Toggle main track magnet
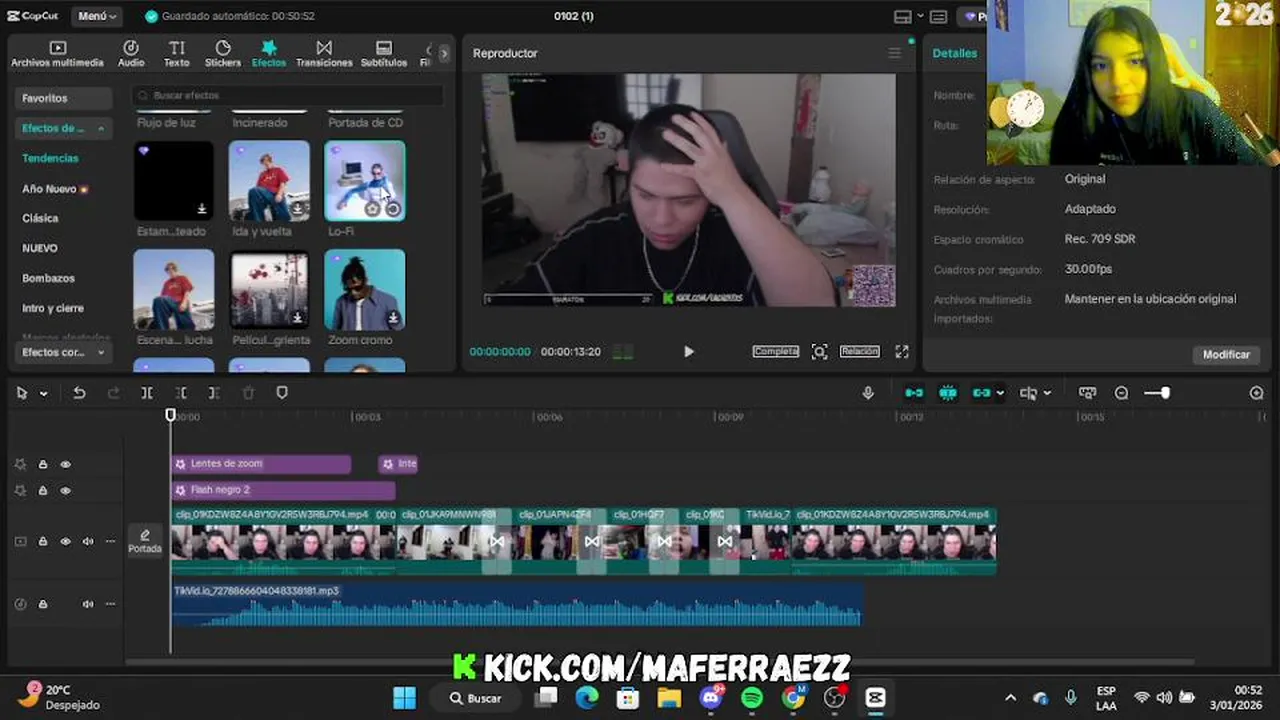The width and height of the screenshot is (1280, 720). click(914, 394)
